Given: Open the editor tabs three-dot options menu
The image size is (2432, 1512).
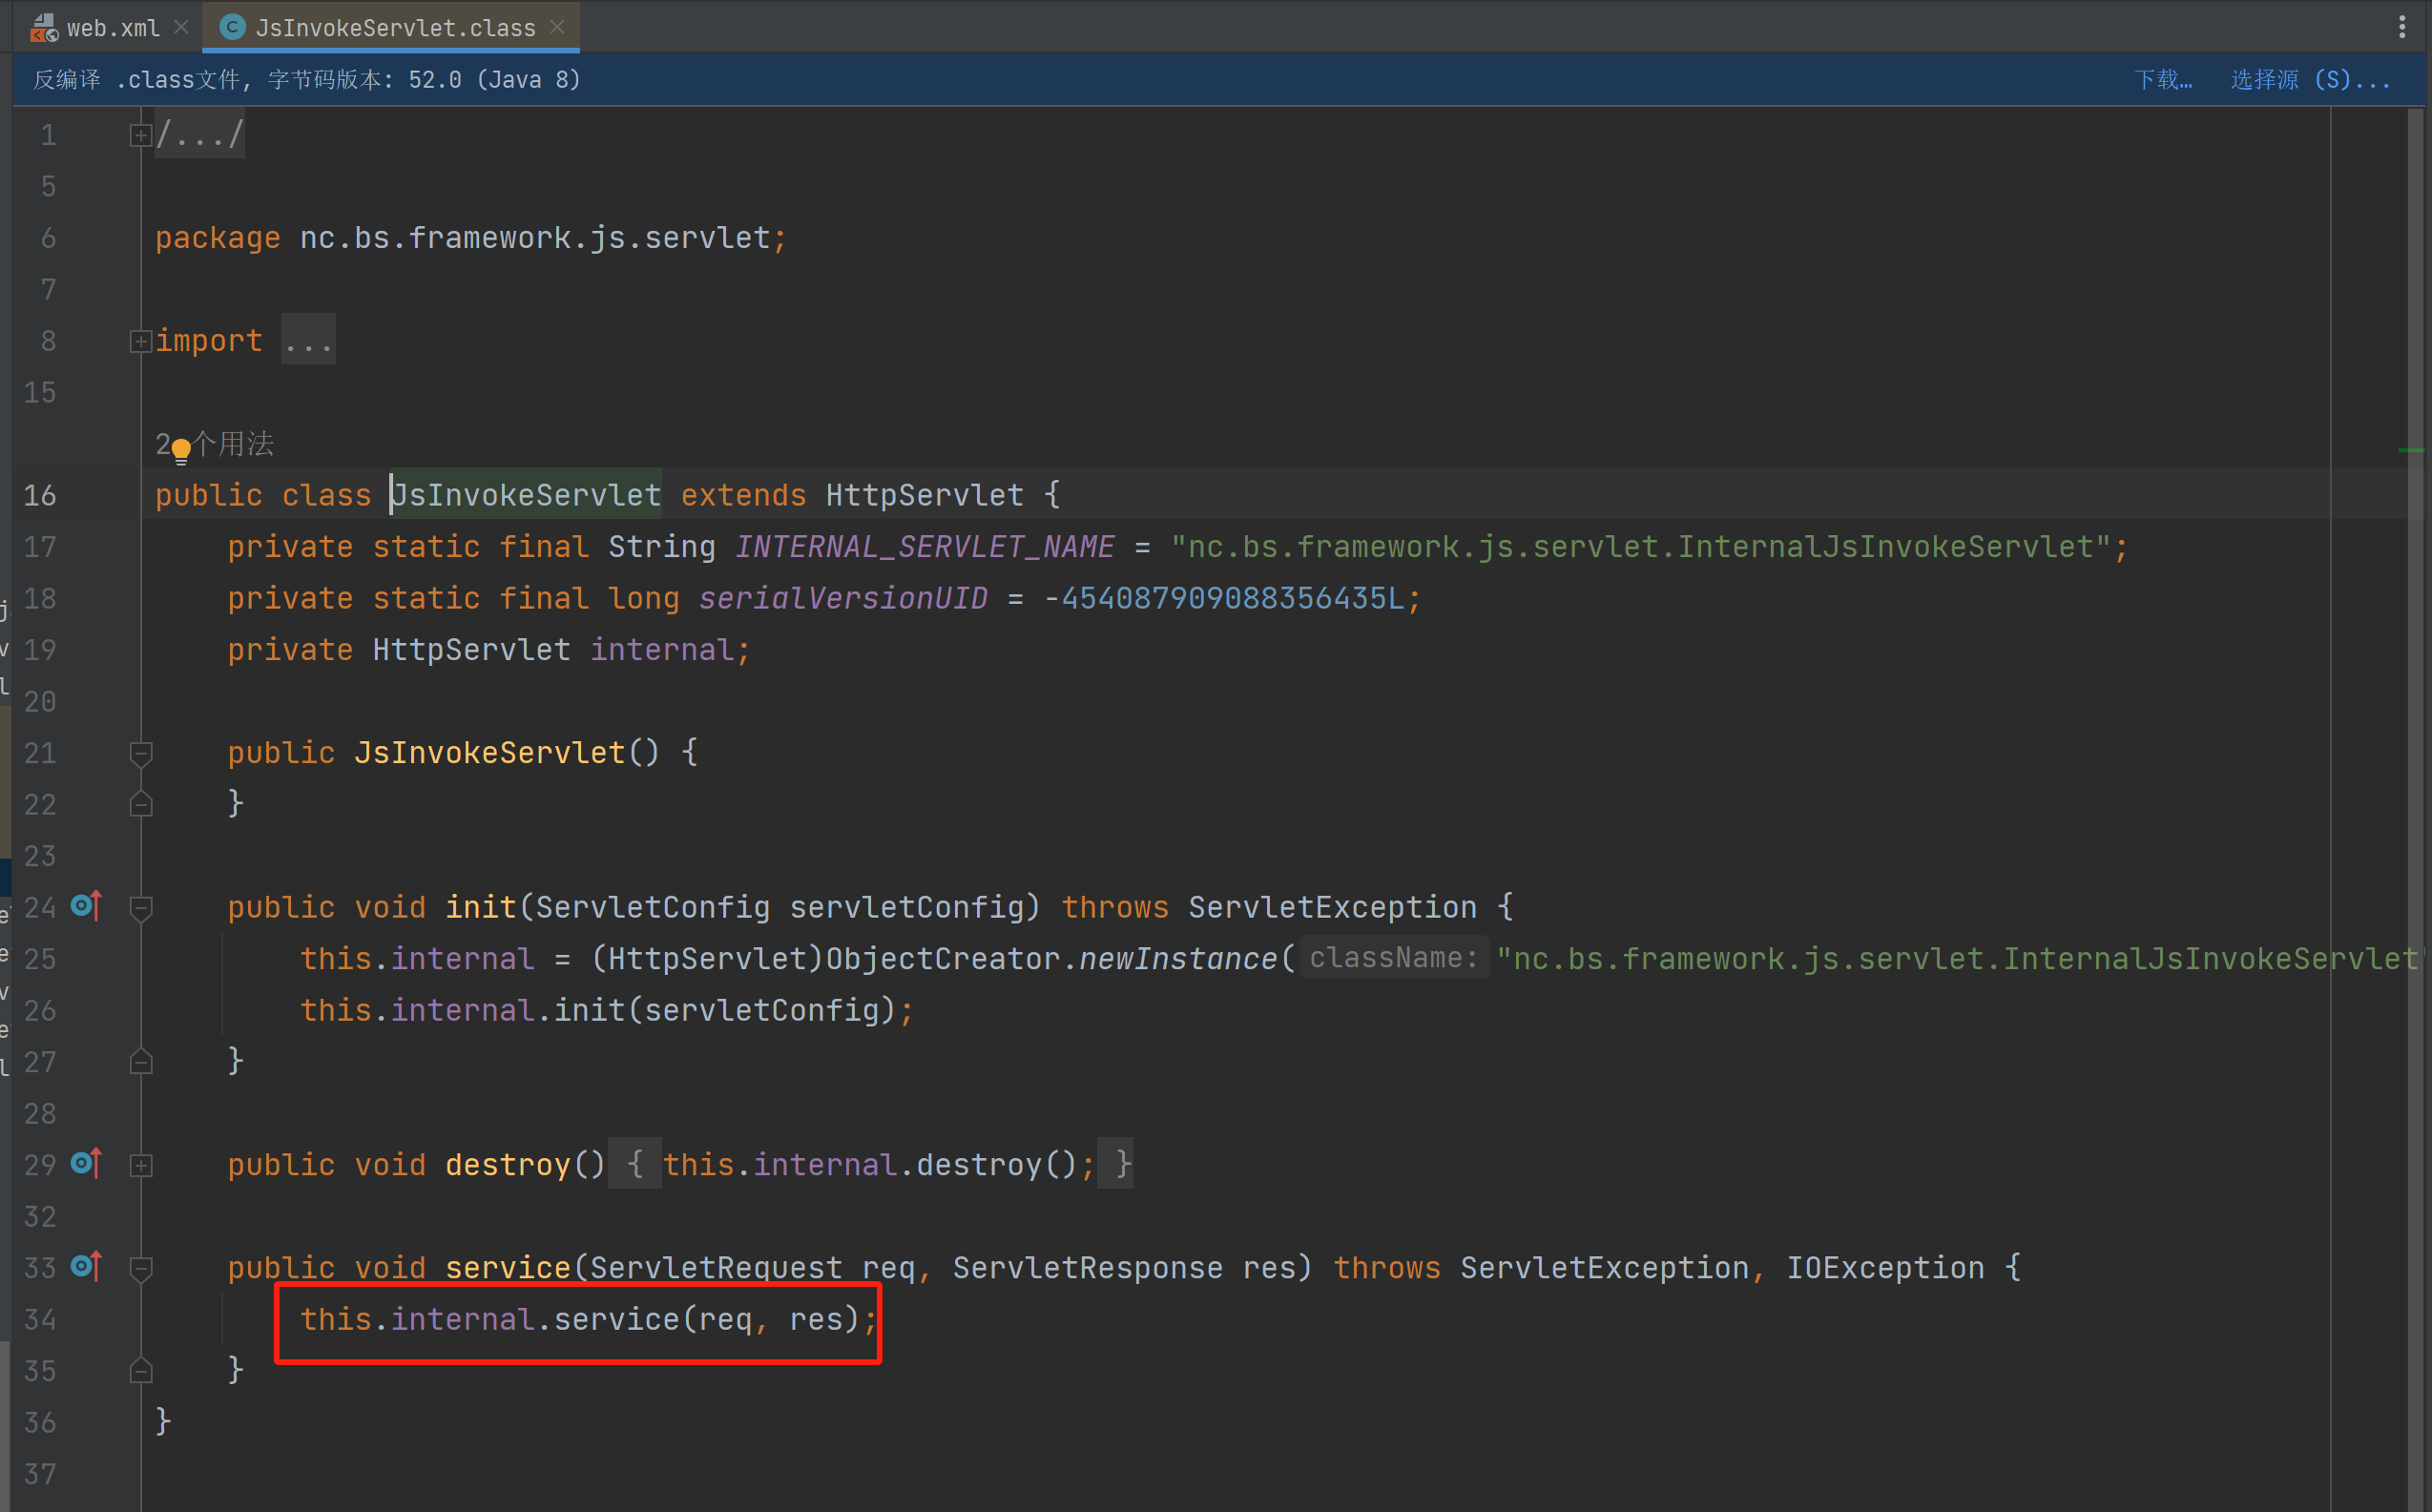Looking at the screenshot, I should pos(2402,27).
